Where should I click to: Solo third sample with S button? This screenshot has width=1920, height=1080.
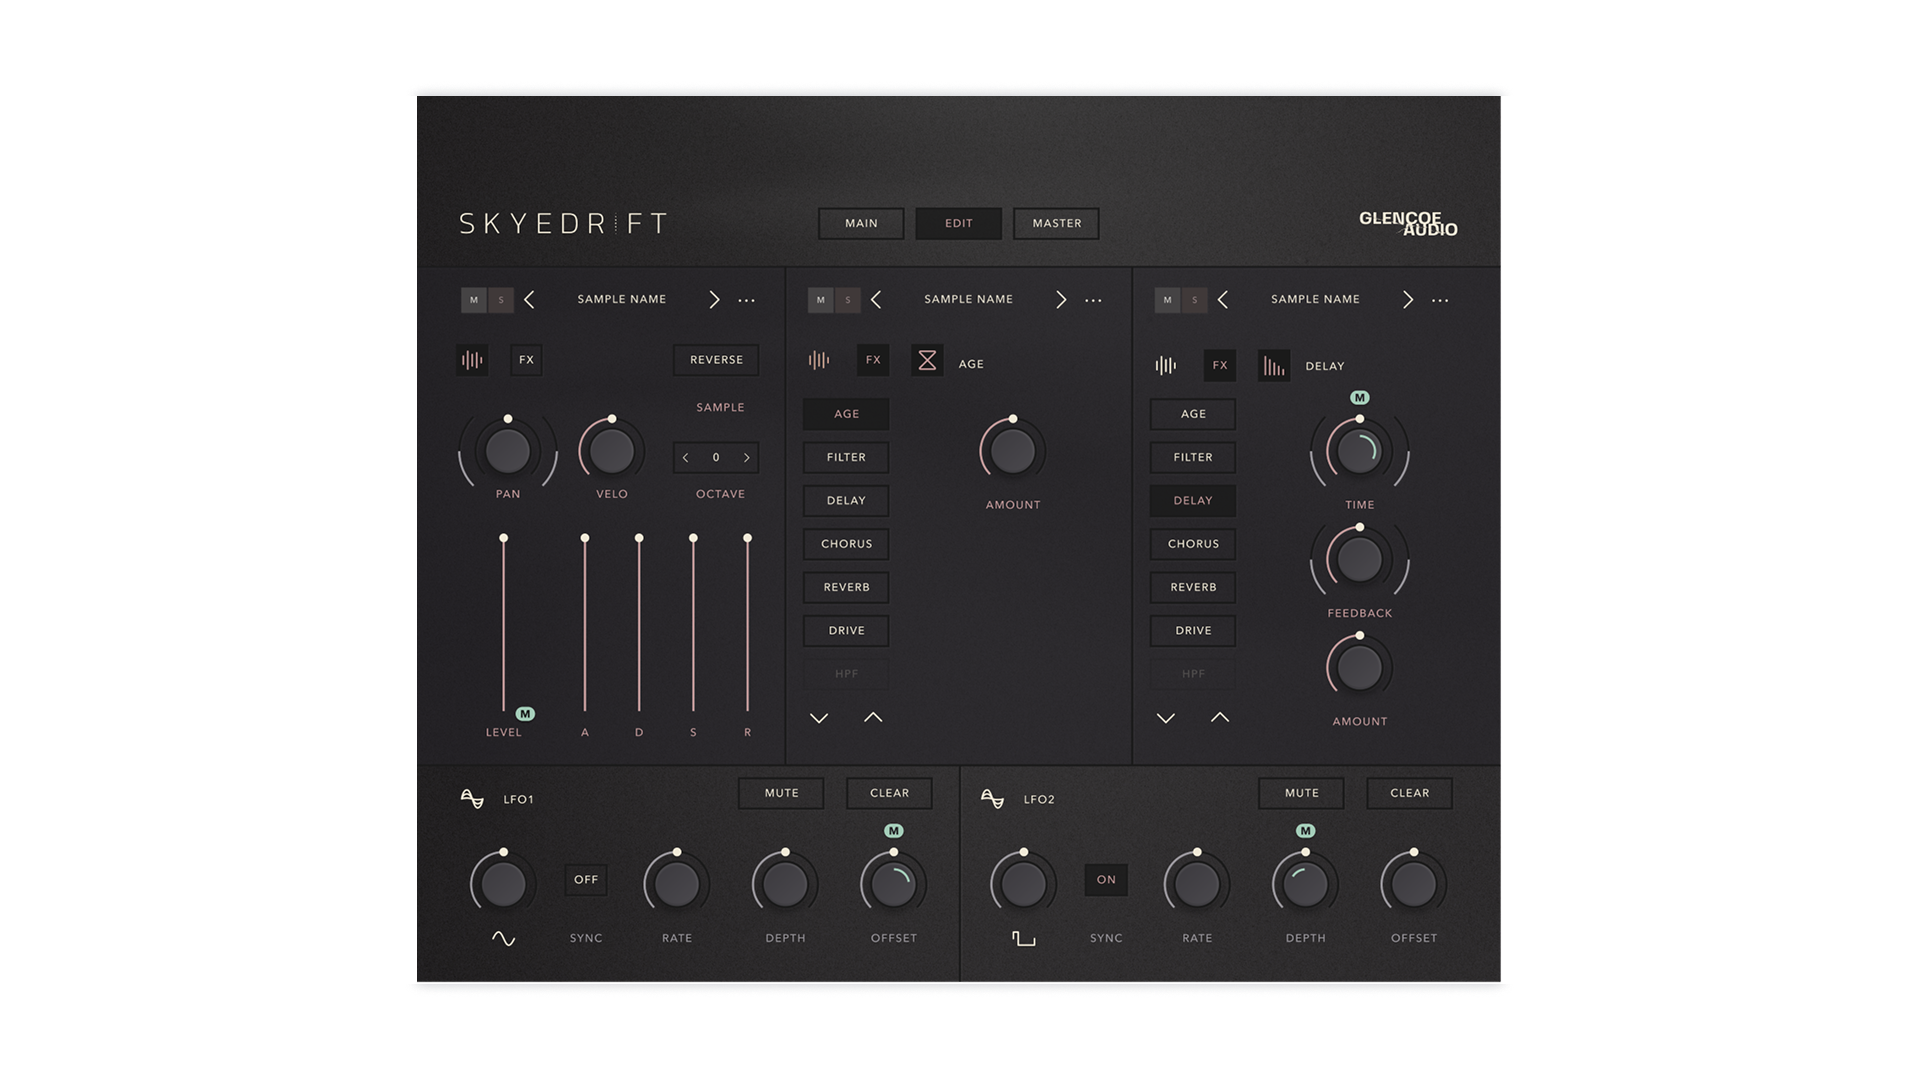tap(1194, 300)
